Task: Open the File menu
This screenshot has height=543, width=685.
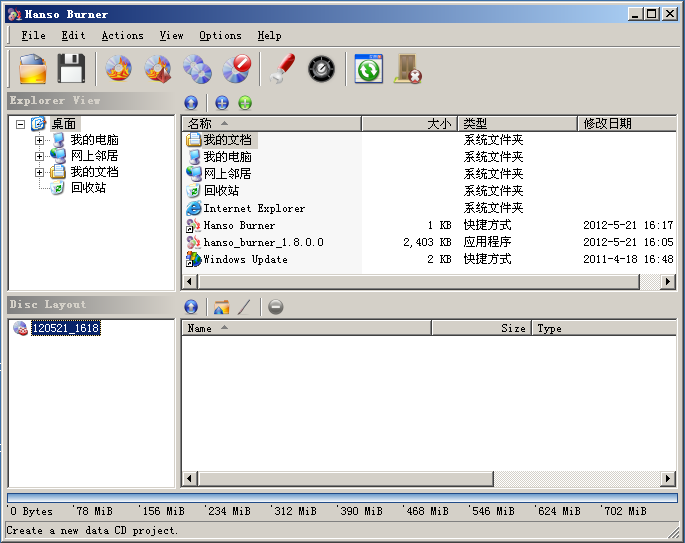Action: [33, 35]
